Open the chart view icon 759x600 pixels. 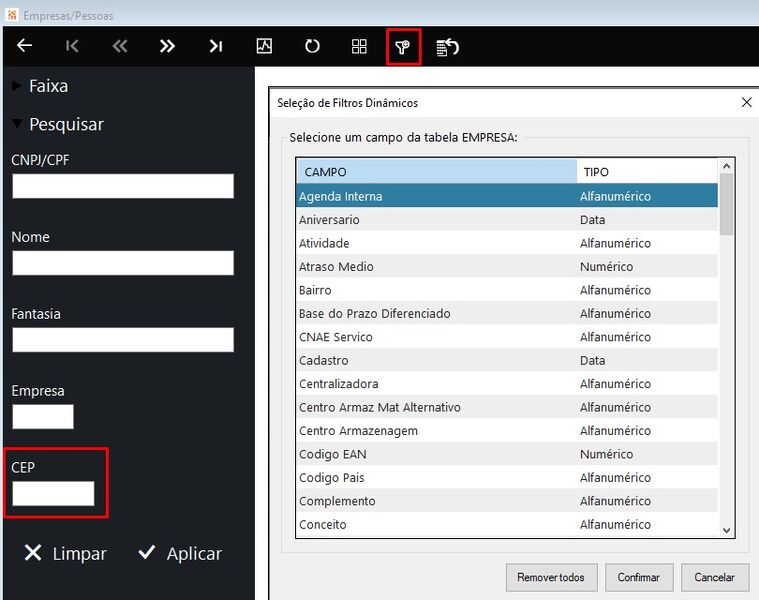coord(264,46)
